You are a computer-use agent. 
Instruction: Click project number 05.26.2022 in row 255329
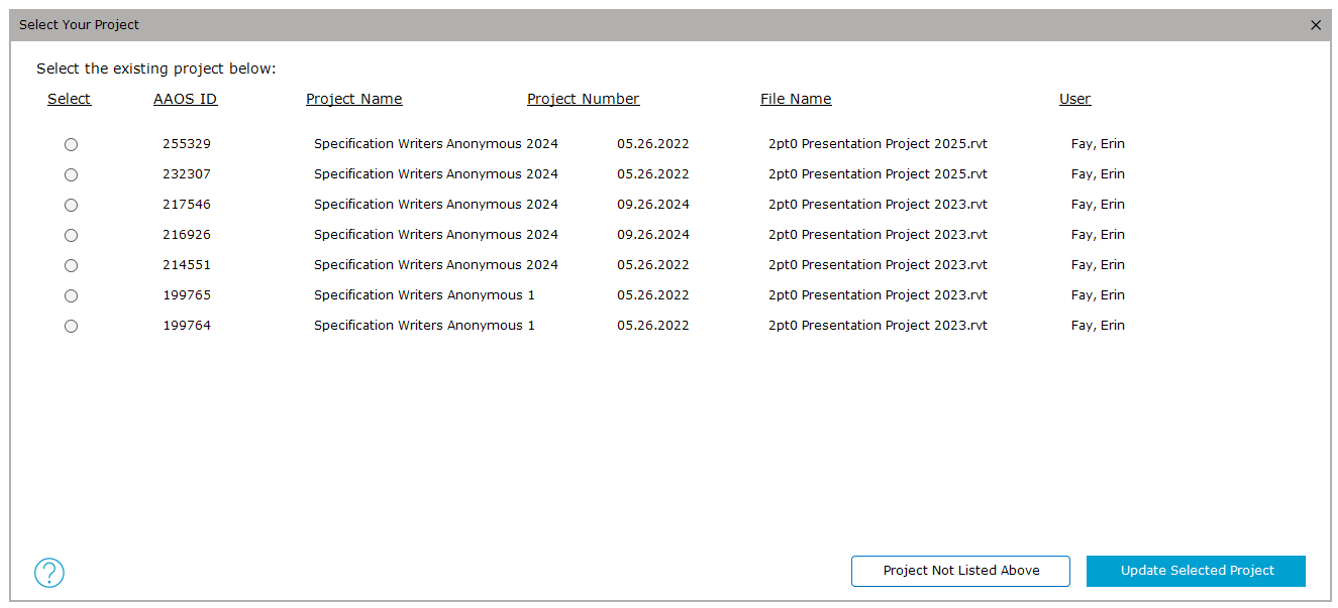(653, 144)
